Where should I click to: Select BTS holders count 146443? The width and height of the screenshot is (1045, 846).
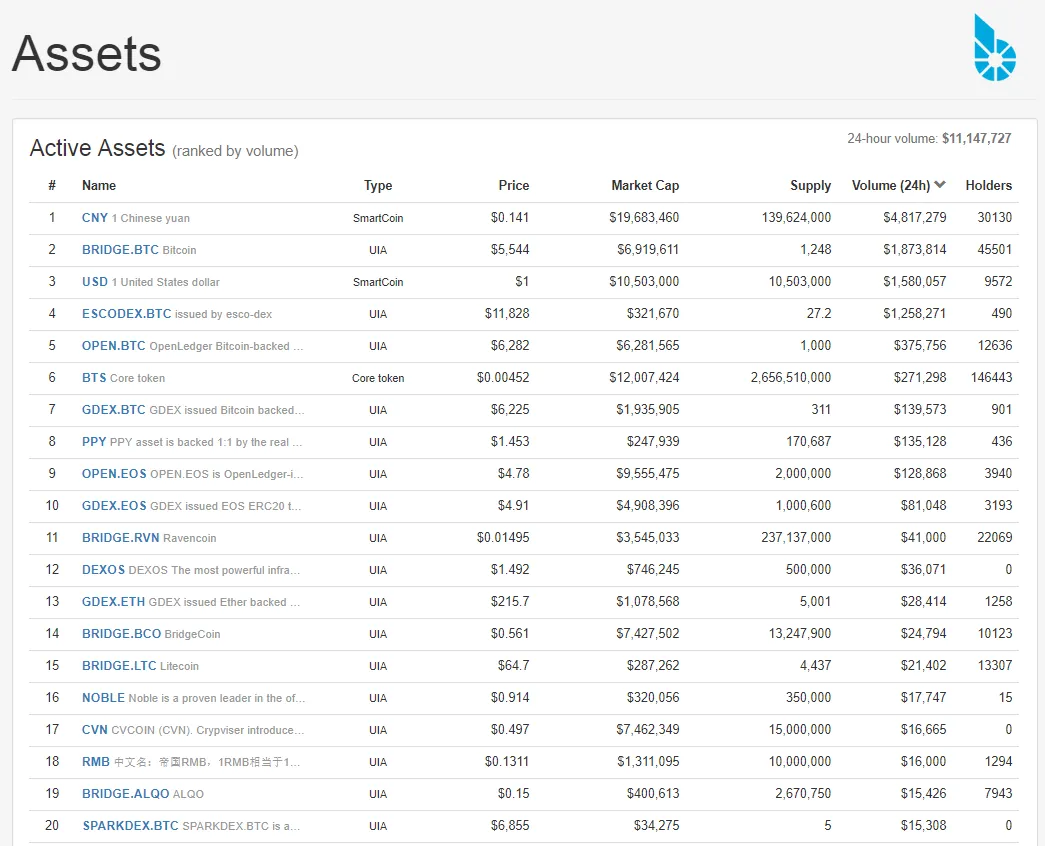tap(991, 377)
